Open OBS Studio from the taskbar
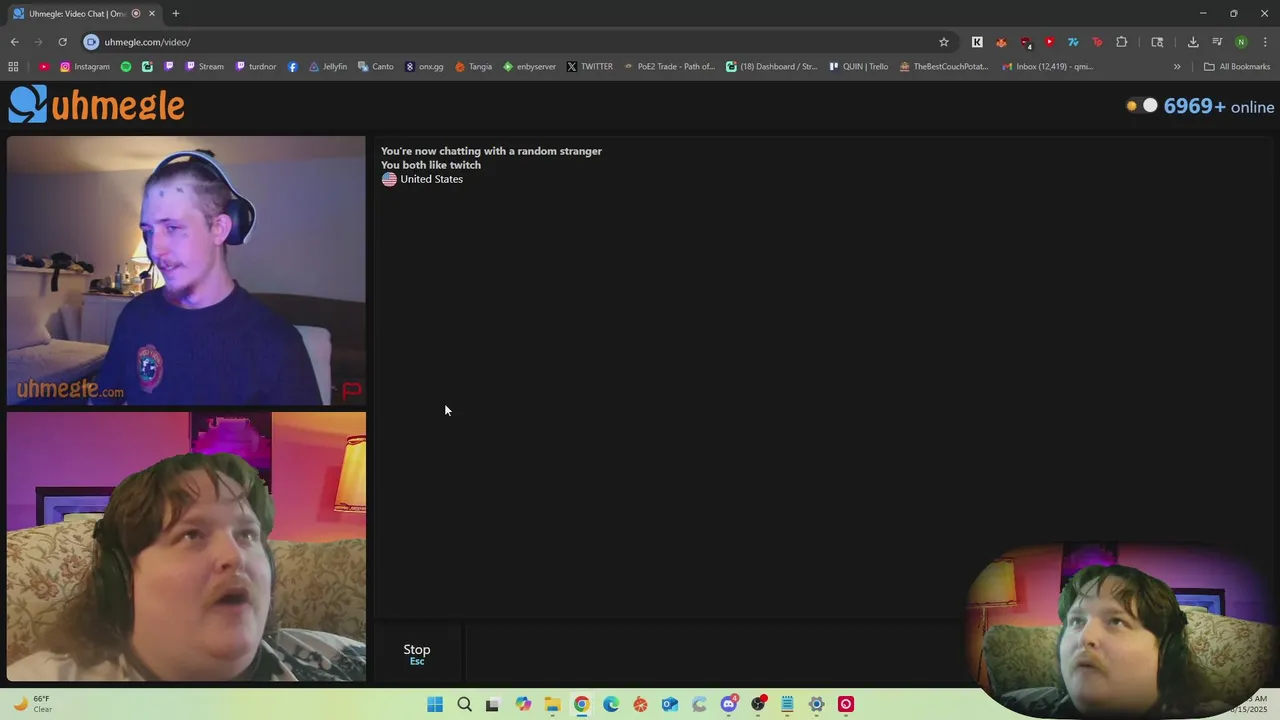This screenshot has height=720, width=1280. pyautogui.click(x=758, y=704)
